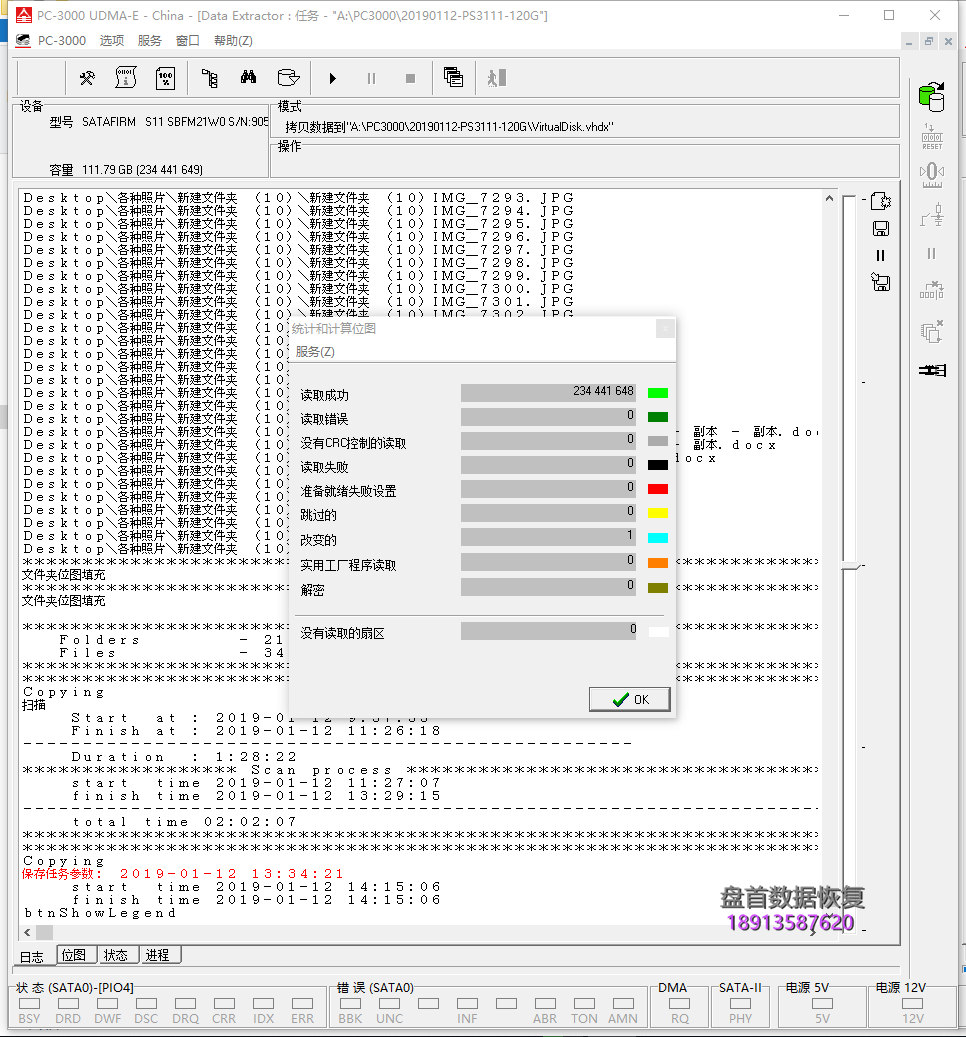Click the 100% document toolbar icon
This screenshot has height=1037, width=966.
tap(165, 78)
